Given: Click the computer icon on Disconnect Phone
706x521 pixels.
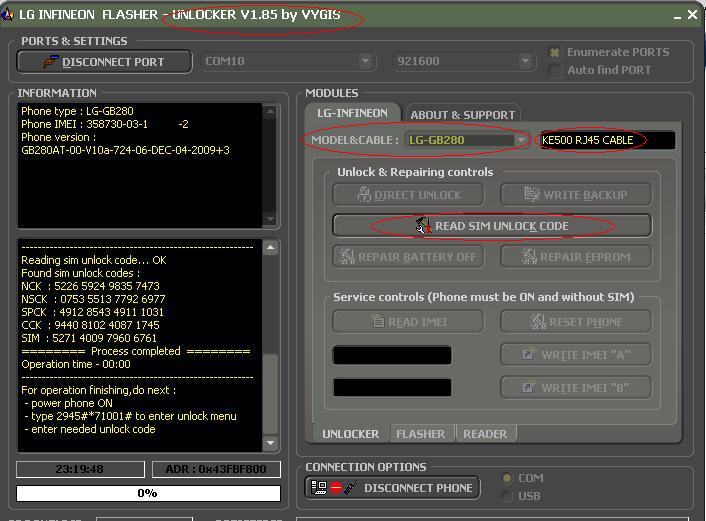Looking at the screenshot, I should (x=319, y=488).
